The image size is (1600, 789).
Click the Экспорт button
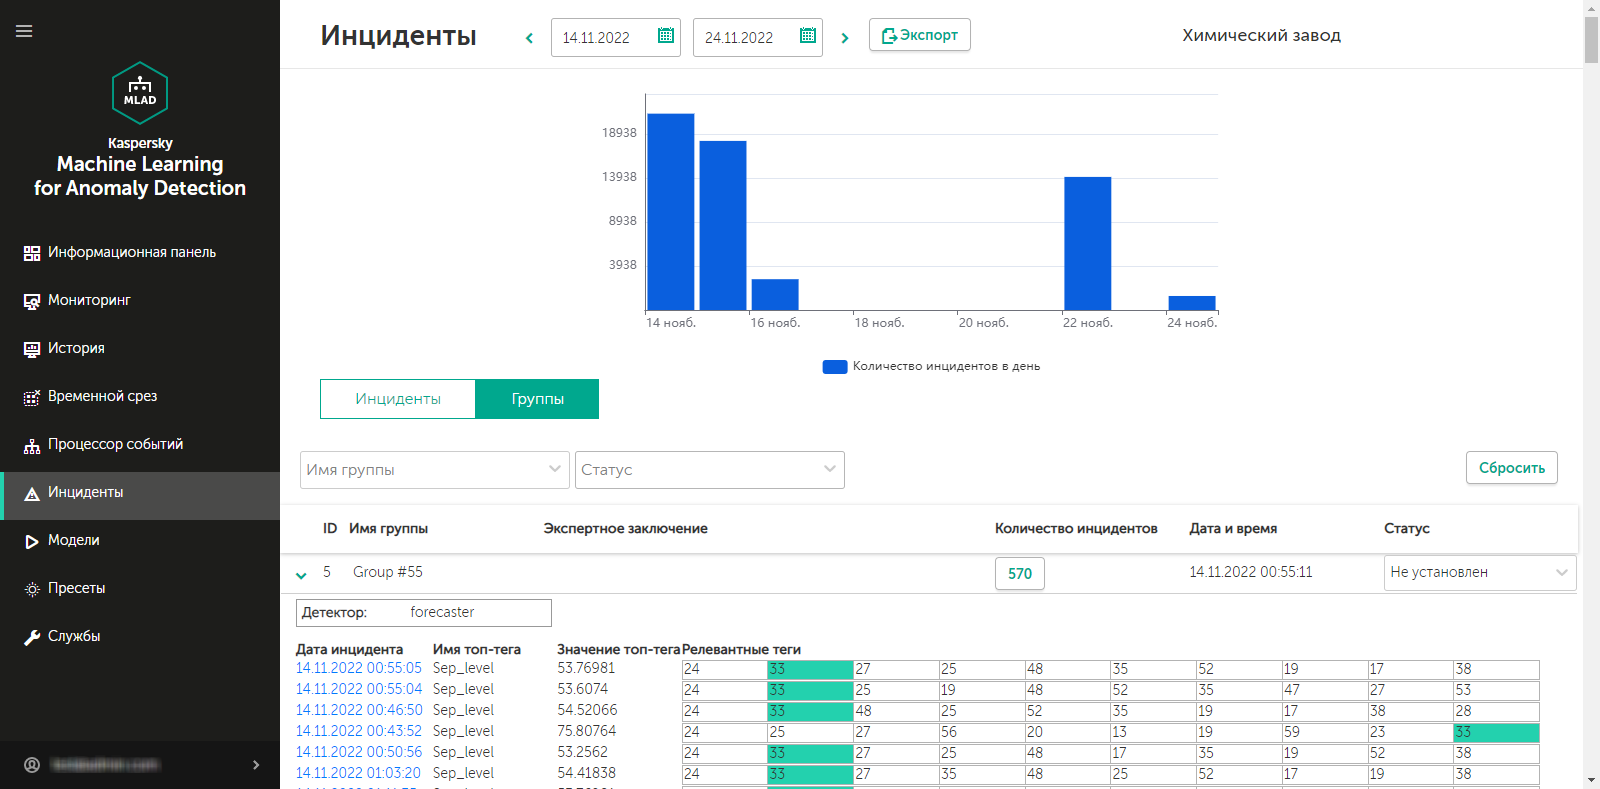(919, 35)
